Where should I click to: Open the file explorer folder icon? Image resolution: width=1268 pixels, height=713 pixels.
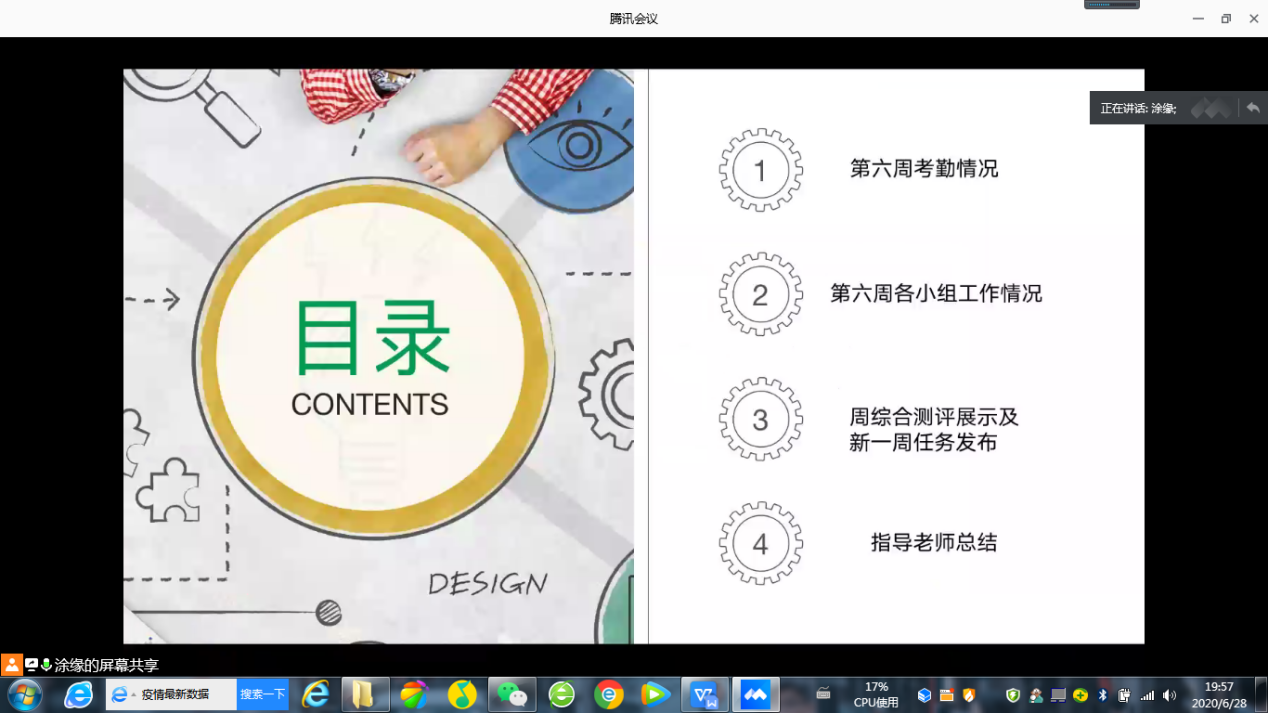(364, 694)
